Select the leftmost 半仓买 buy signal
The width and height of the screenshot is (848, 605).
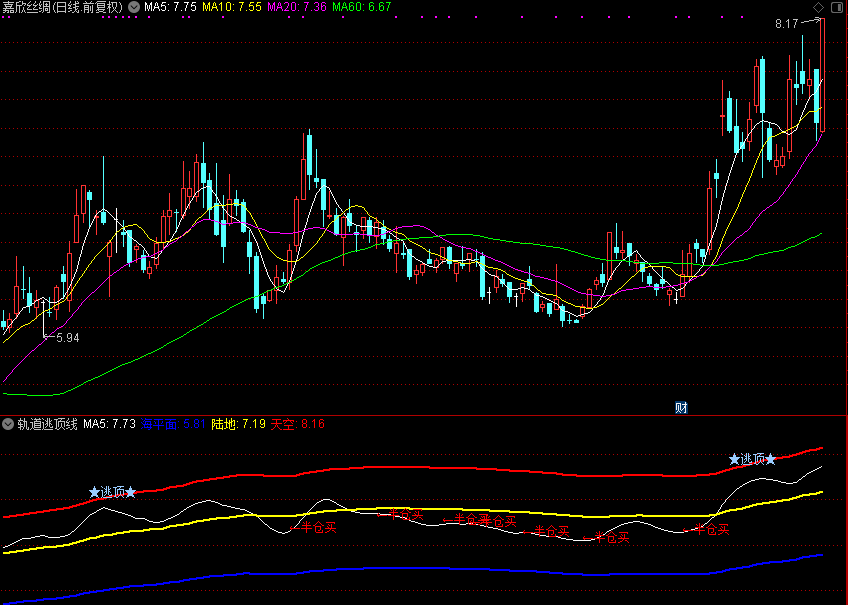(314, 527)
